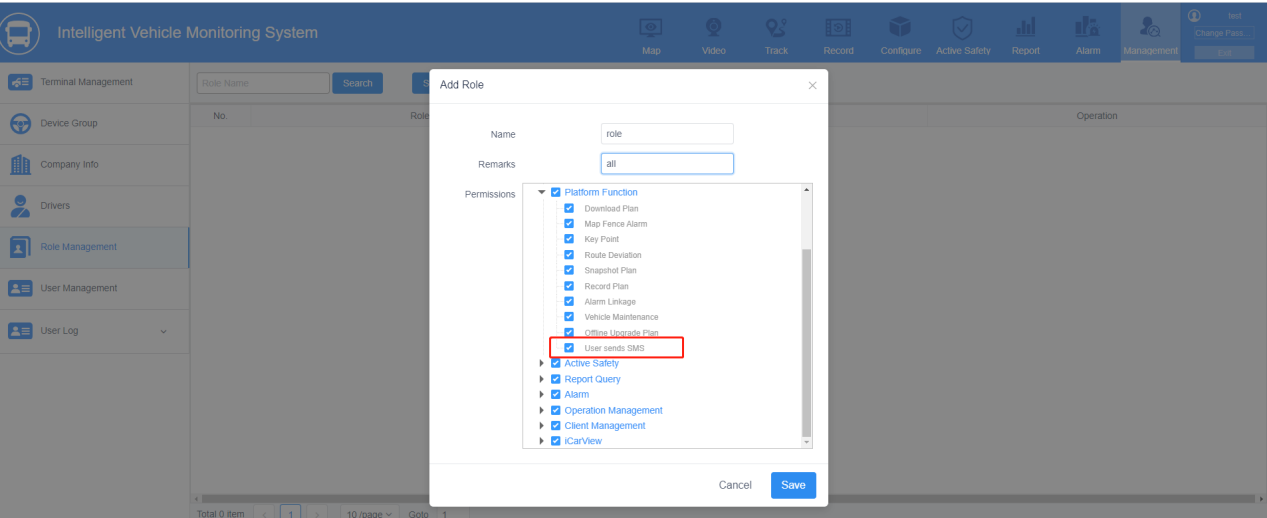
Task: Close the Add Role dialog
Action: (812, 86)
